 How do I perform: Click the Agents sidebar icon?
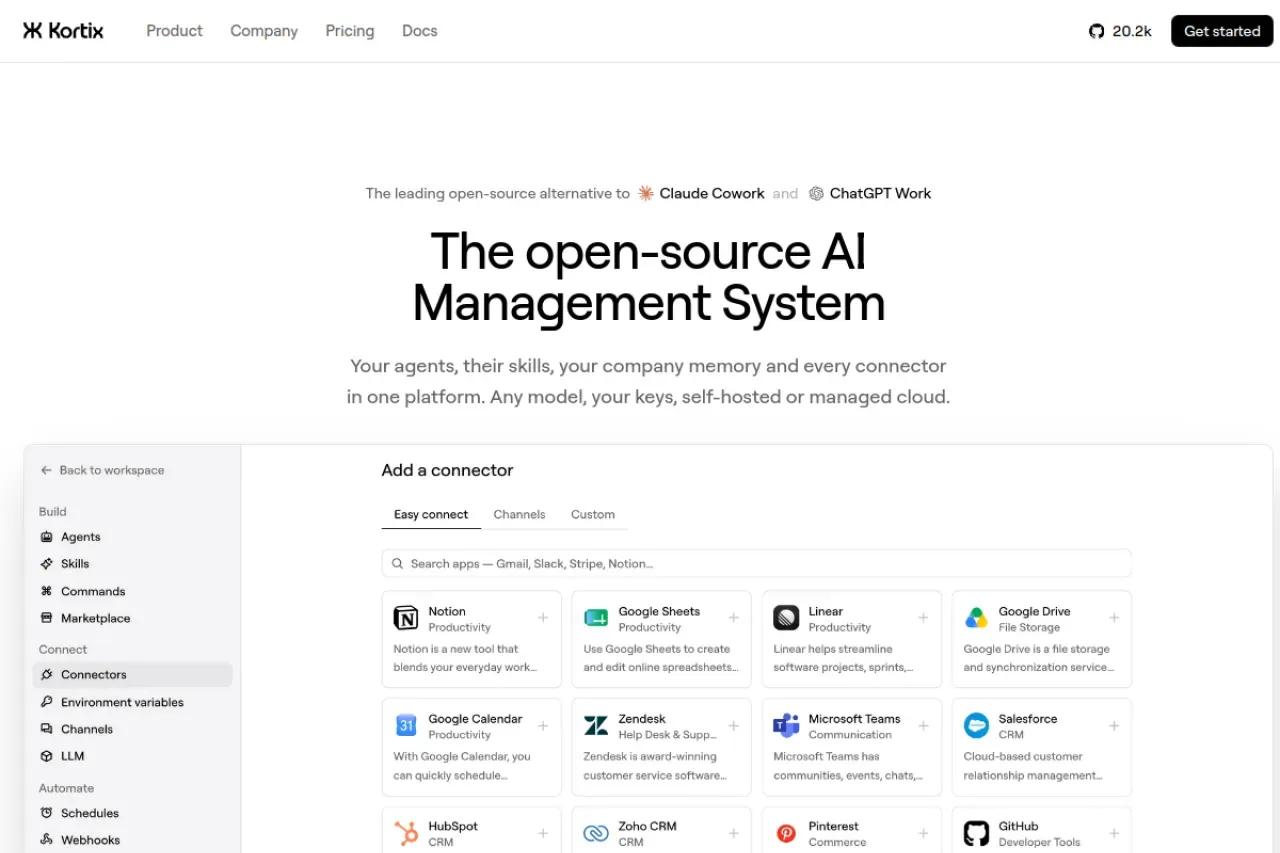pos(46,537)
